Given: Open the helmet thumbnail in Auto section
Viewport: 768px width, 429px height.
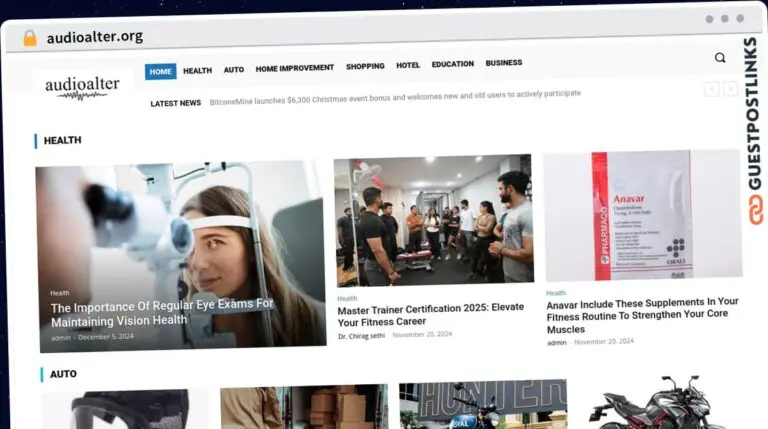Looking at the screenshot, I should coord(125,409).
